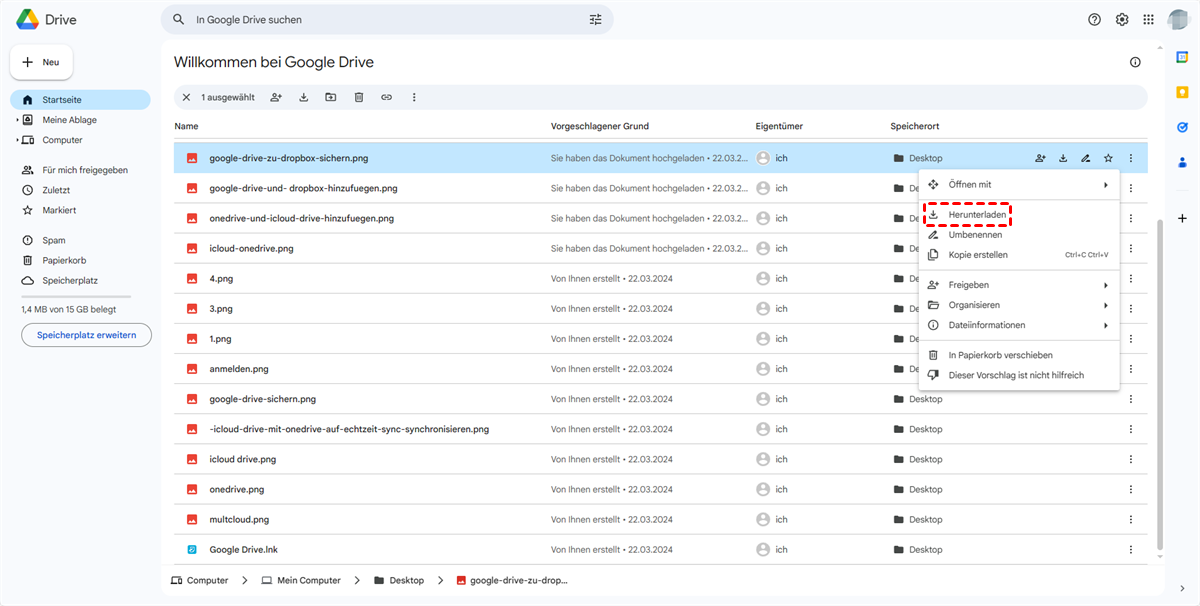1200x606 pixels.
Task: Expand the Computer tree item
Action: coord(17,140)
